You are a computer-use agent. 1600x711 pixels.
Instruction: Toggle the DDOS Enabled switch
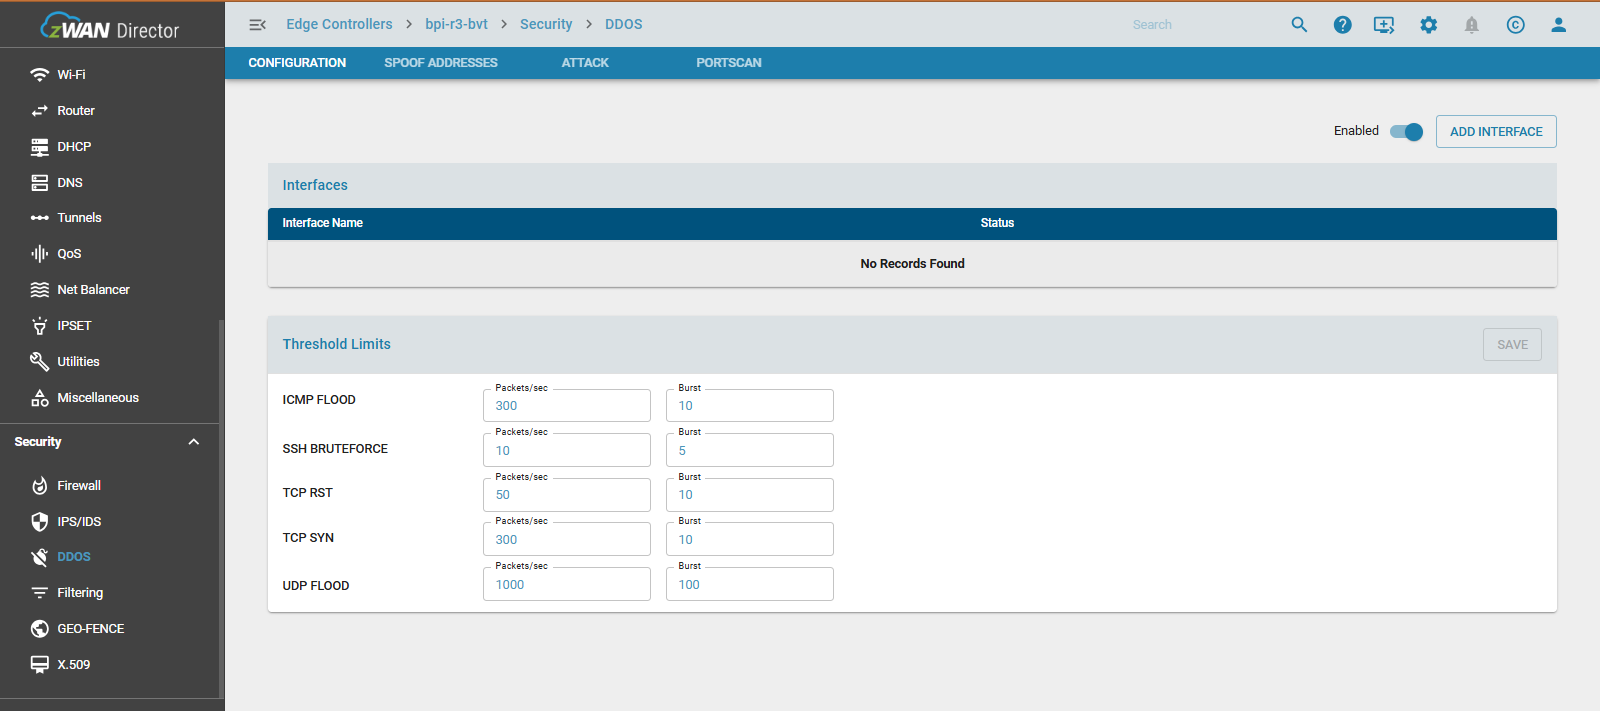click(1406, 132)
